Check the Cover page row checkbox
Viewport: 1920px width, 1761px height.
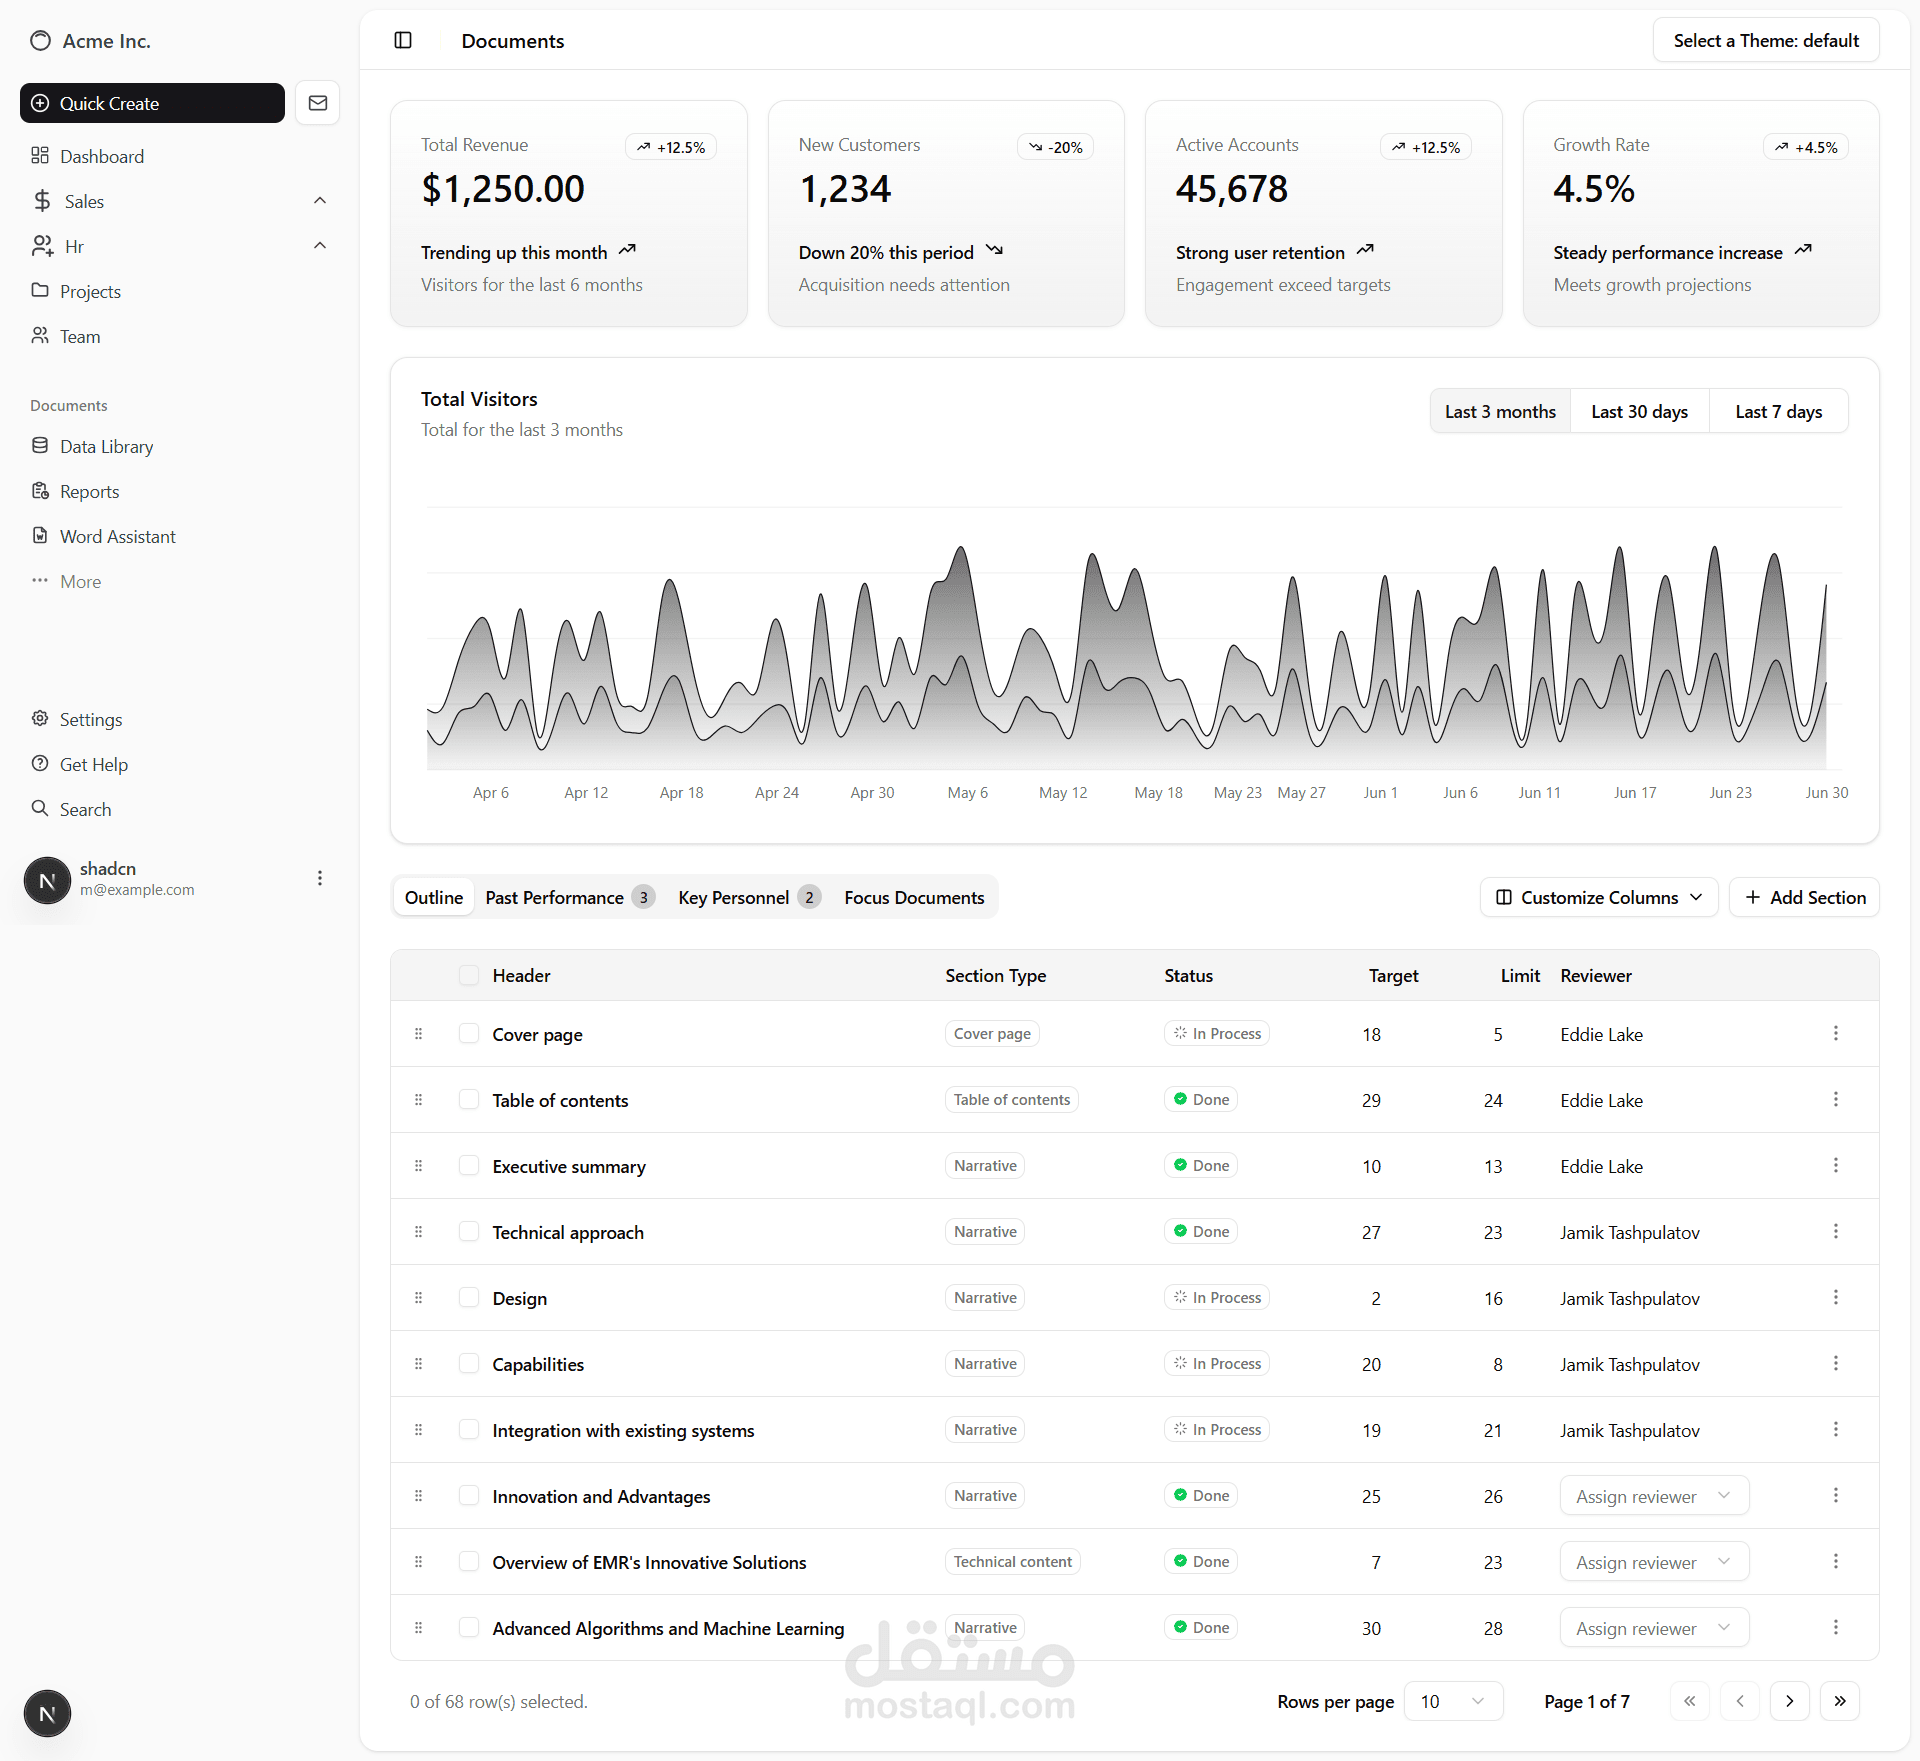(468, 1033)
